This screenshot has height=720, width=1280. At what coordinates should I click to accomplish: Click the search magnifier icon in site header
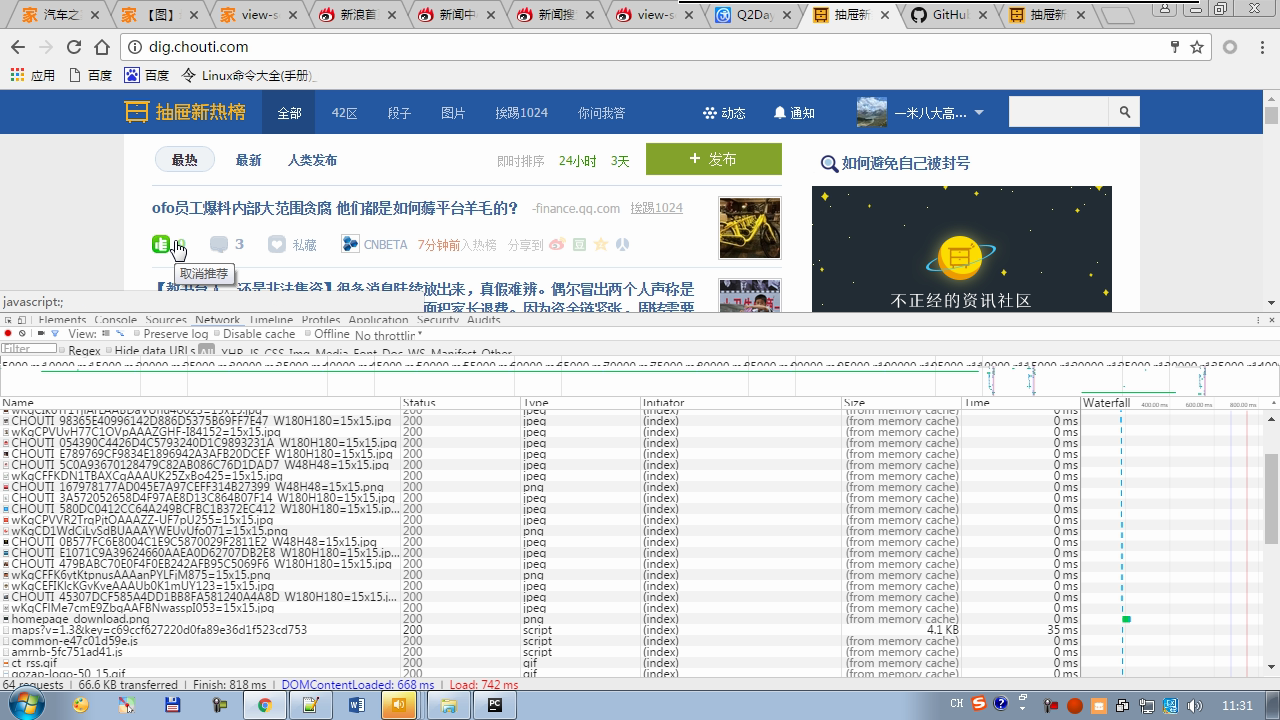pos(1125,112)
